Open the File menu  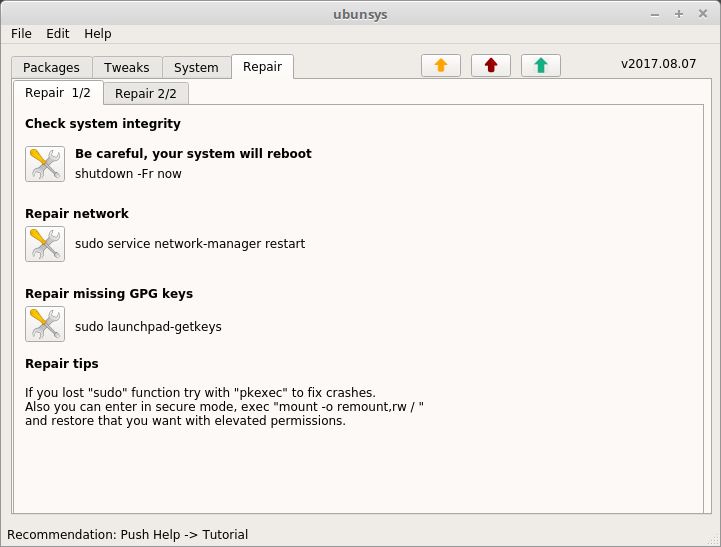(x=21, y=34)
